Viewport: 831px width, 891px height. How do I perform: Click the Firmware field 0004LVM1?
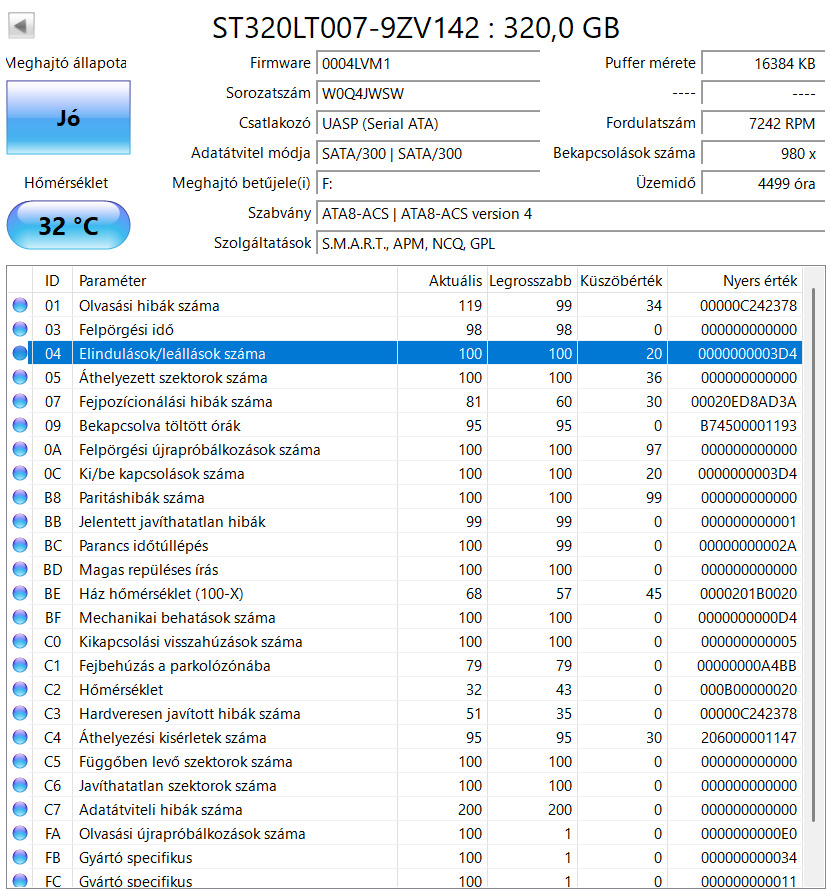427,64
